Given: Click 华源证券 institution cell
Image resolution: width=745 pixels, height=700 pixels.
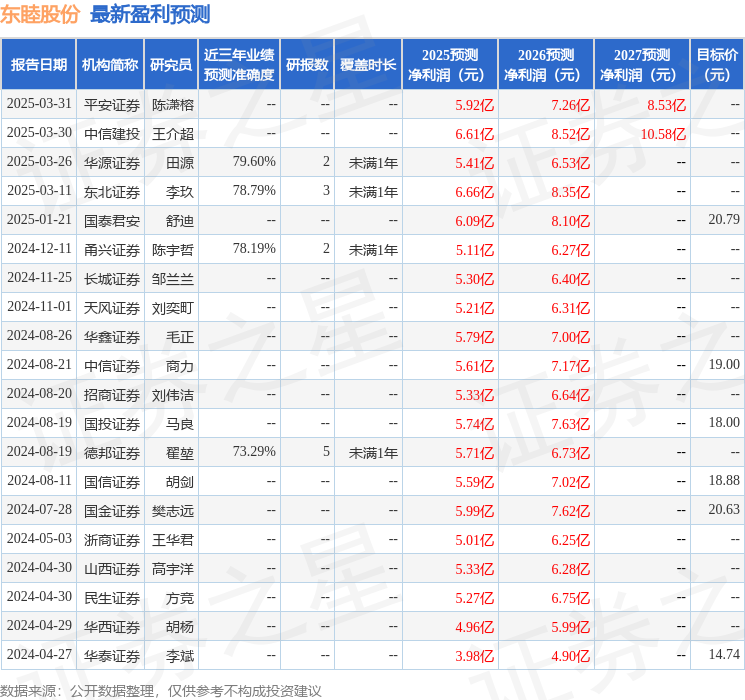Looking at the screenshot, I should (112, 163).
